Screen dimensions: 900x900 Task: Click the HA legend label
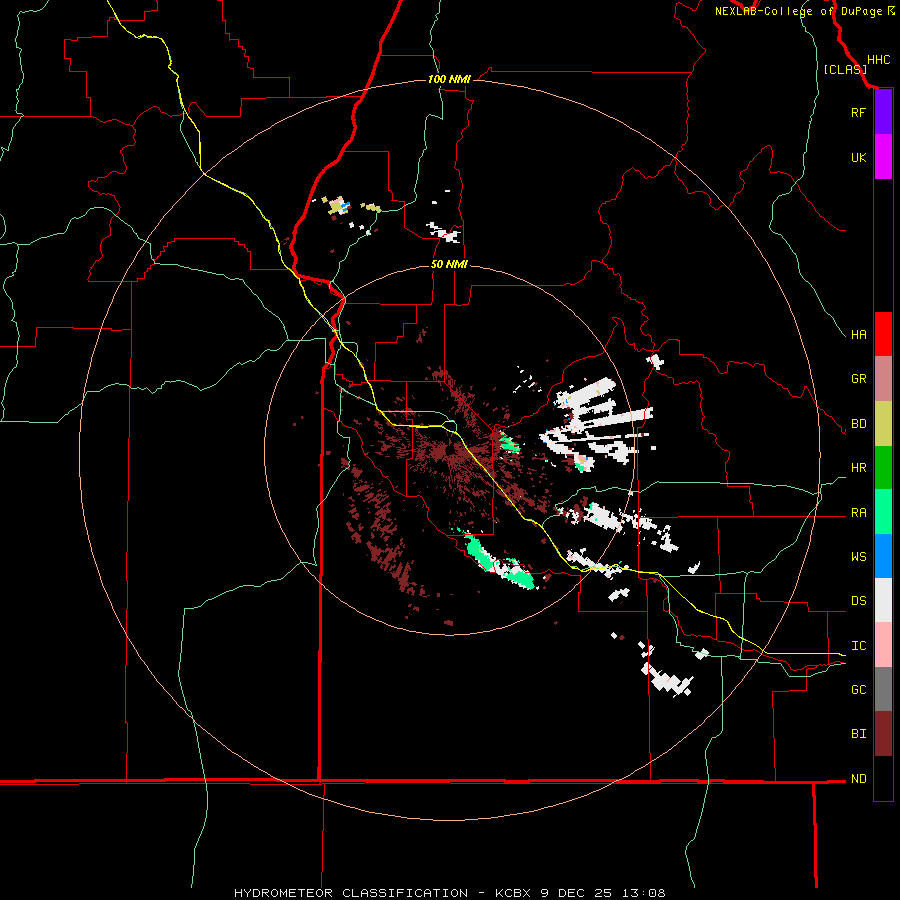(858, 334)
